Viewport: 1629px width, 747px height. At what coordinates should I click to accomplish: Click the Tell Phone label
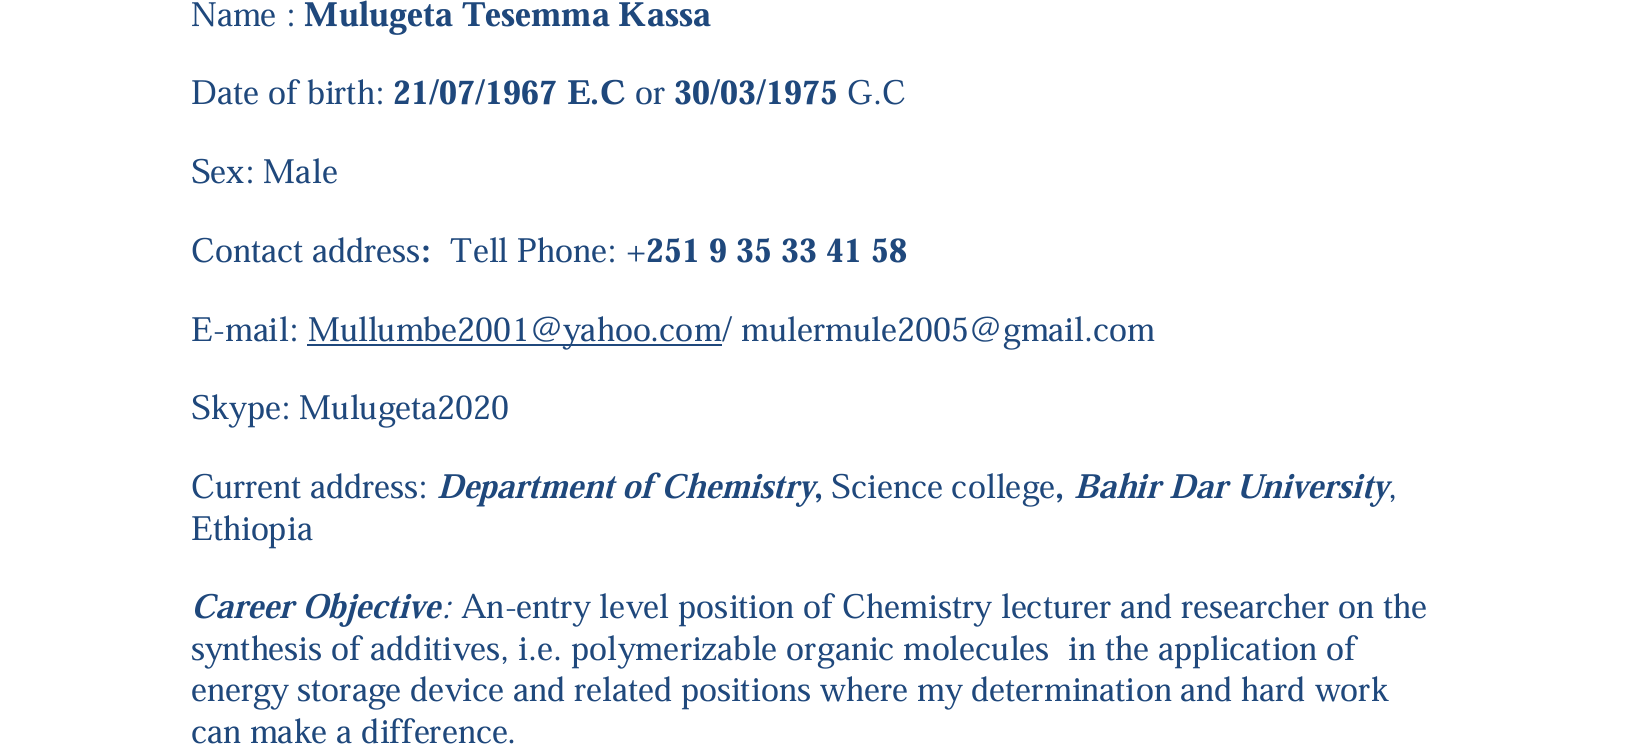[x=532, y=252]
